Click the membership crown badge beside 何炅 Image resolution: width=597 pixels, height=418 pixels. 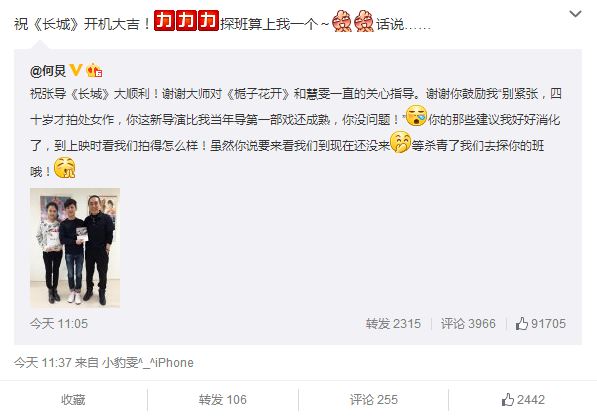click(x=94, y=70)
